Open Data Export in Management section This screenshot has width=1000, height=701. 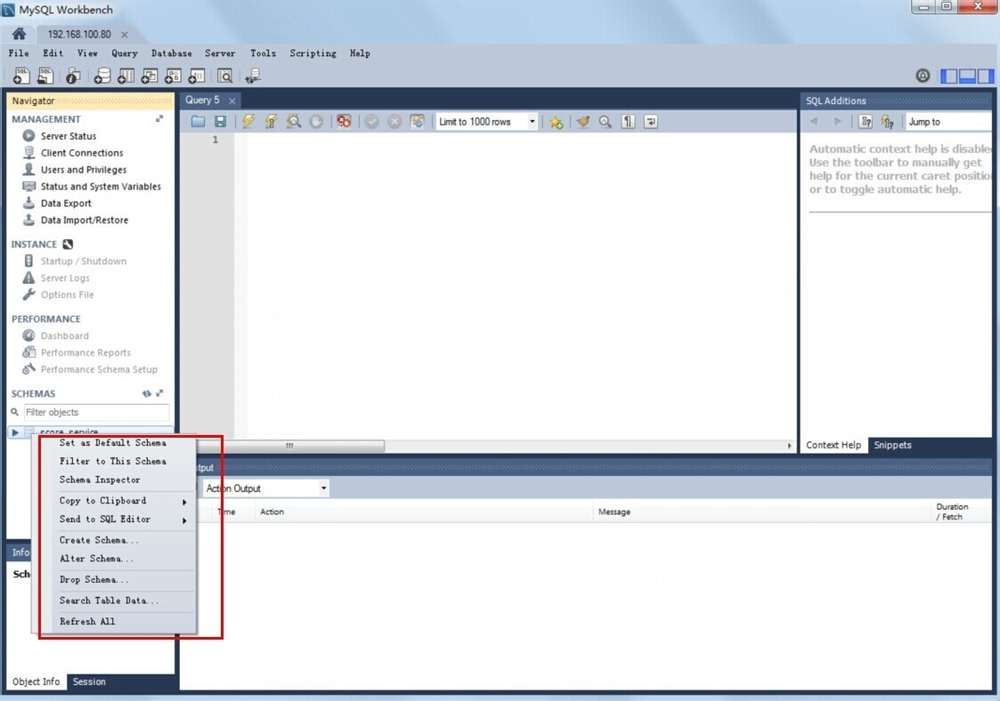pyautogui.click(x=66, y=203)
